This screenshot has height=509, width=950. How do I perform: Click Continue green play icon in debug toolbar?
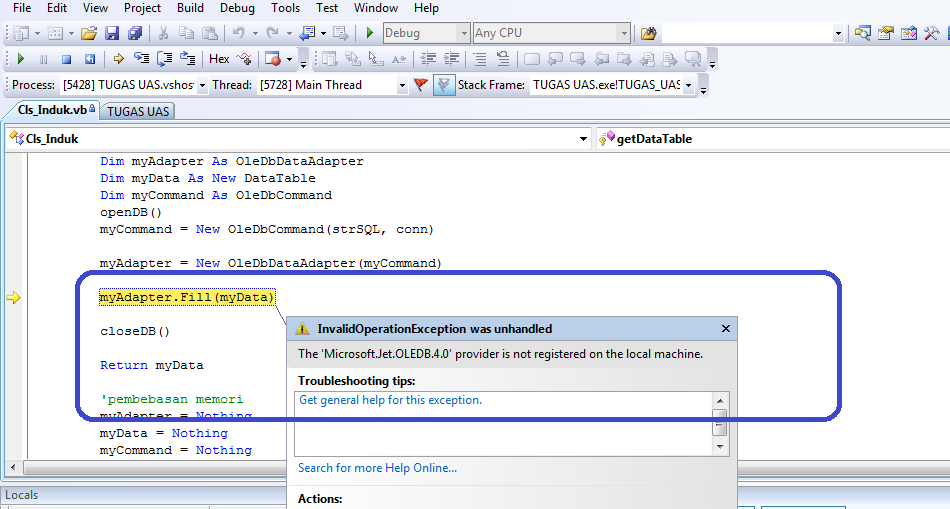click(x=21, y=59)
